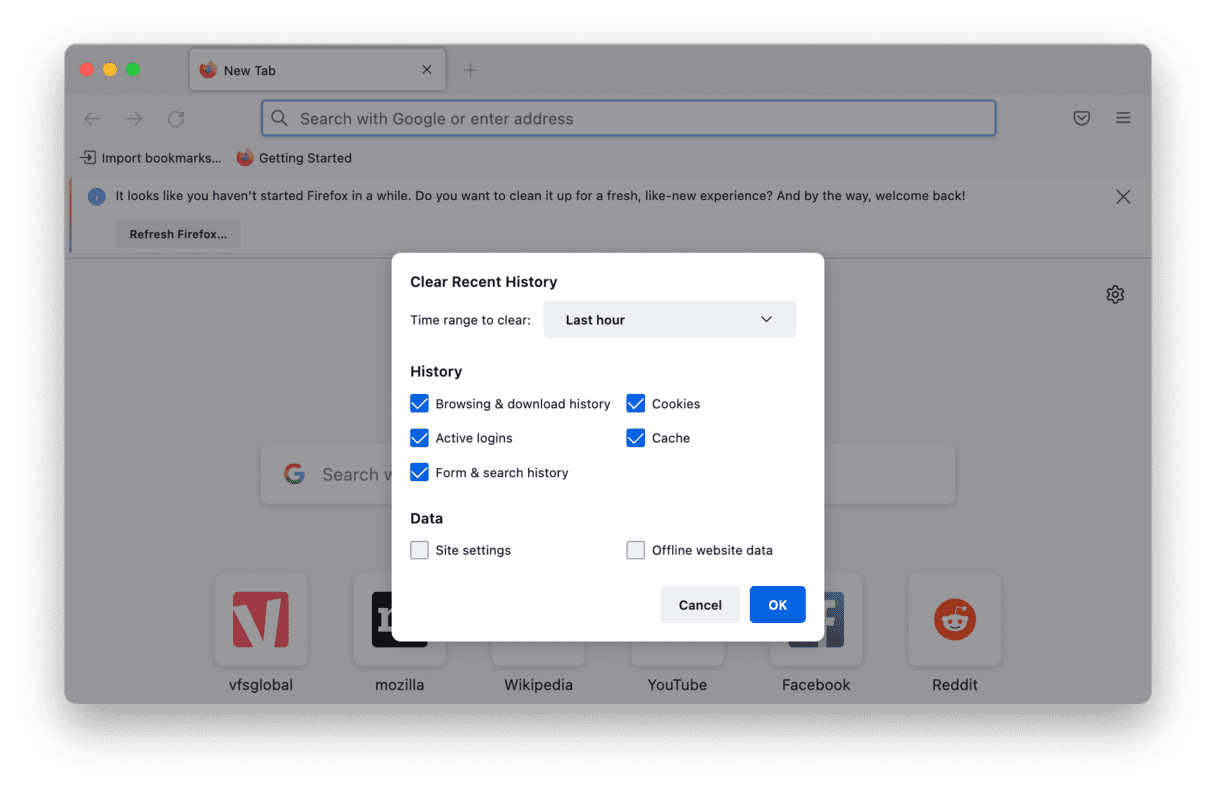Click the macOS green fullscreen button
Screen dimensions: 1216x789
tap(133, 69)
